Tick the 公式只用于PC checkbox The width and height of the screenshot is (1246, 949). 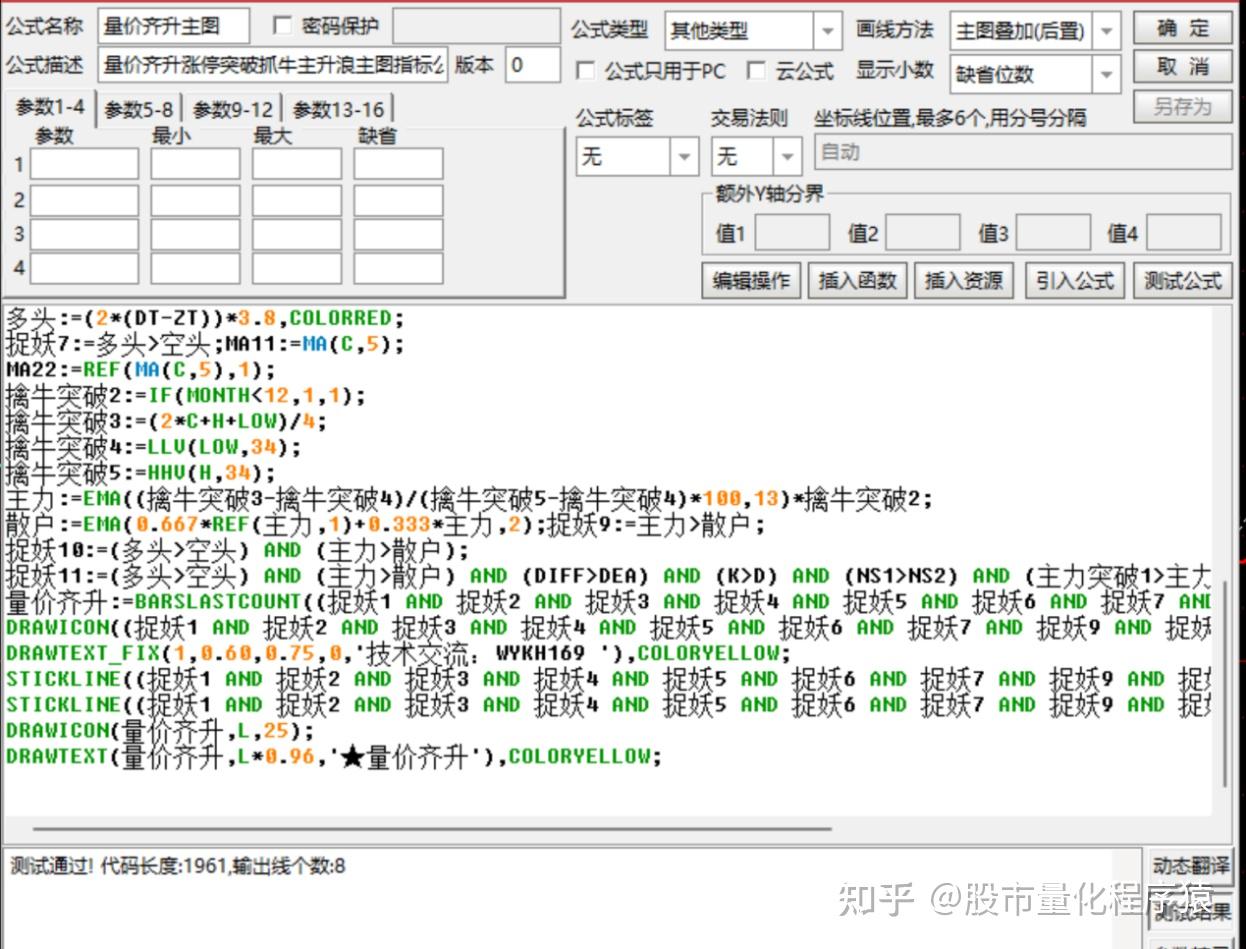pyautogui.click(x=586, y=71)
